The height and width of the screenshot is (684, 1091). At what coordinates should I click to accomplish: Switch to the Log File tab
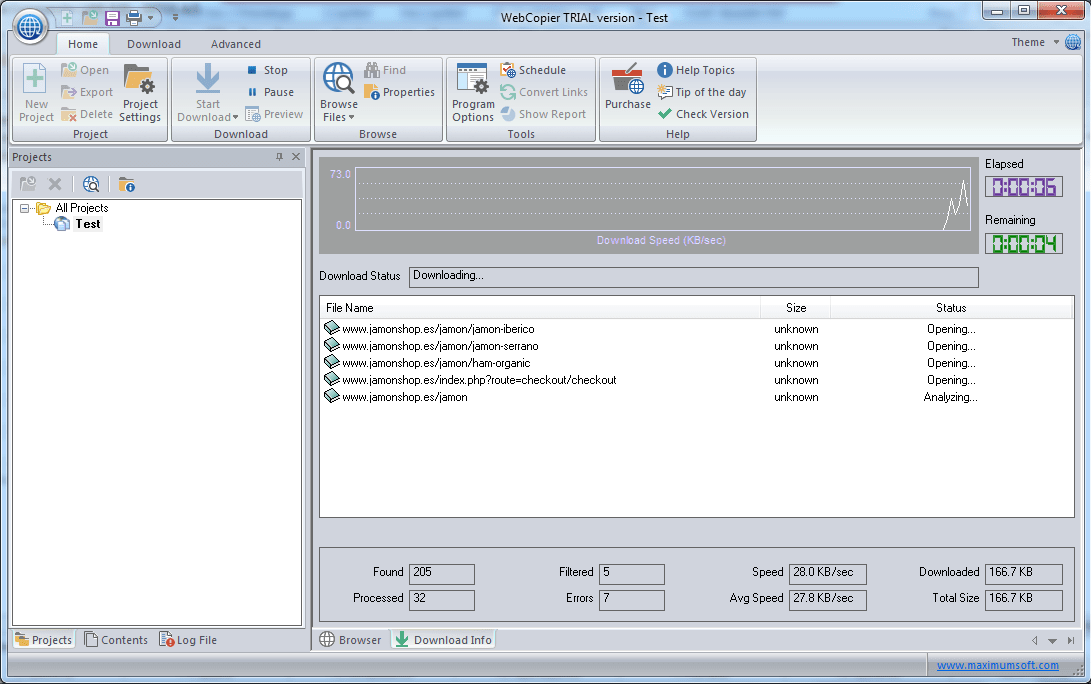[188, 639]
